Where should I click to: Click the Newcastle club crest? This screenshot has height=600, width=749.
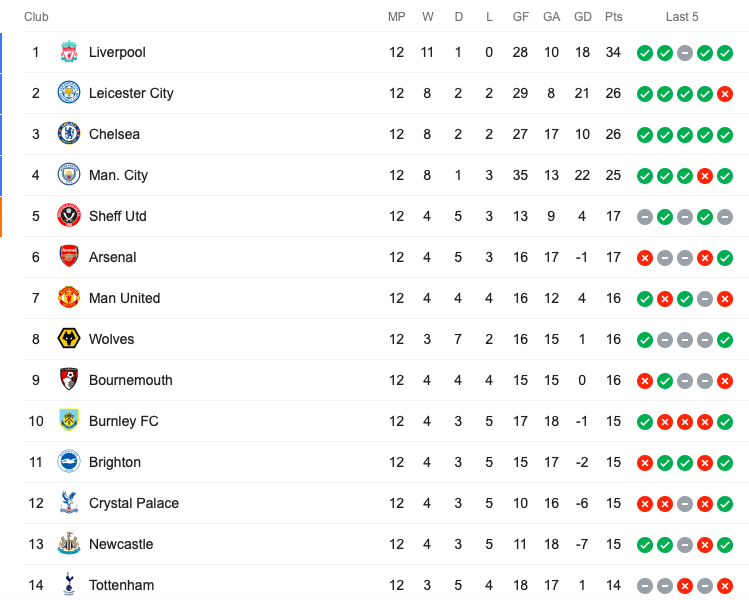[x=69, y=544]
